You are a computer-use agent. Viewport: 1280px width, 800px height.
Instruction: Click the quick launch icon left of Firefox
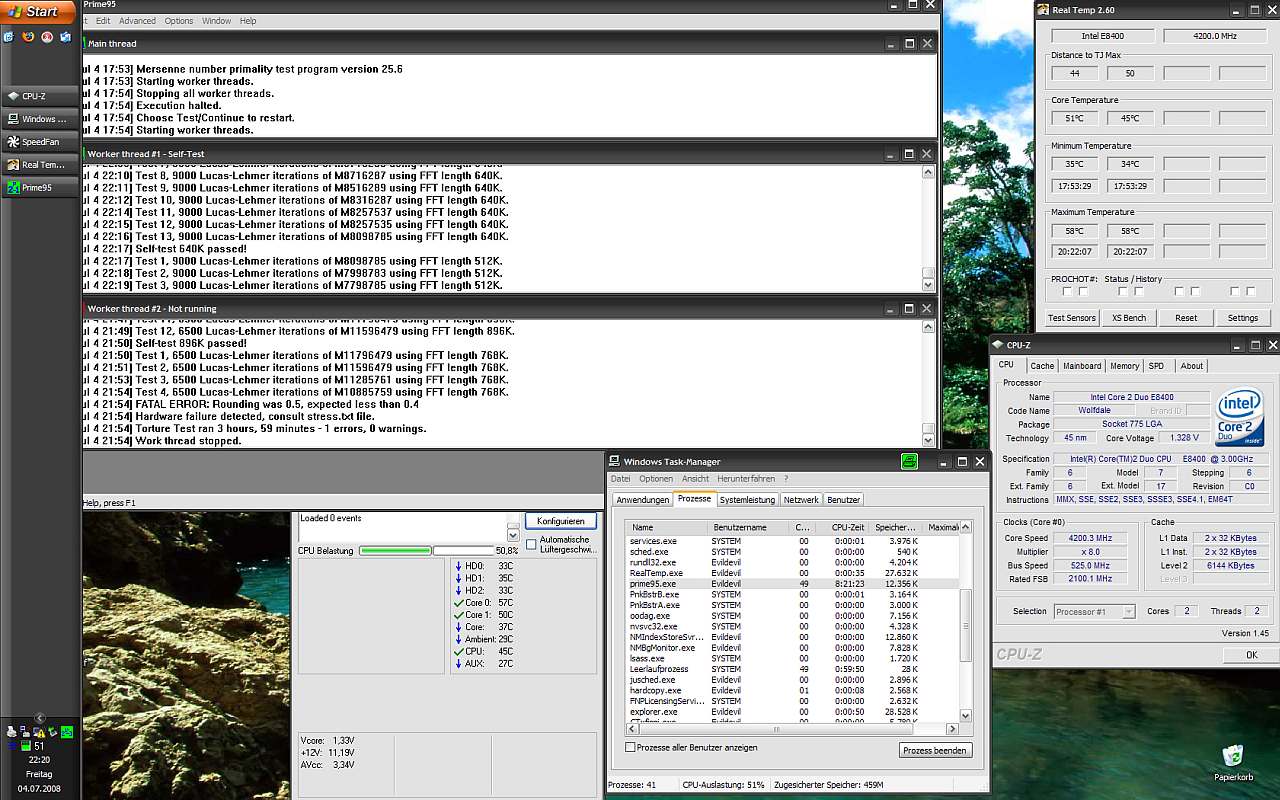(9, 37)
